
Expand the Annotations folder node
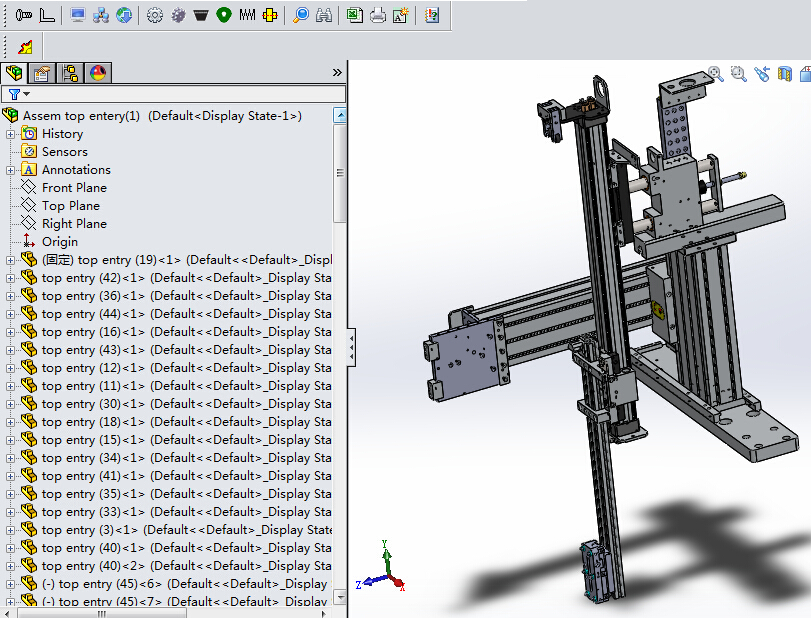11,170
